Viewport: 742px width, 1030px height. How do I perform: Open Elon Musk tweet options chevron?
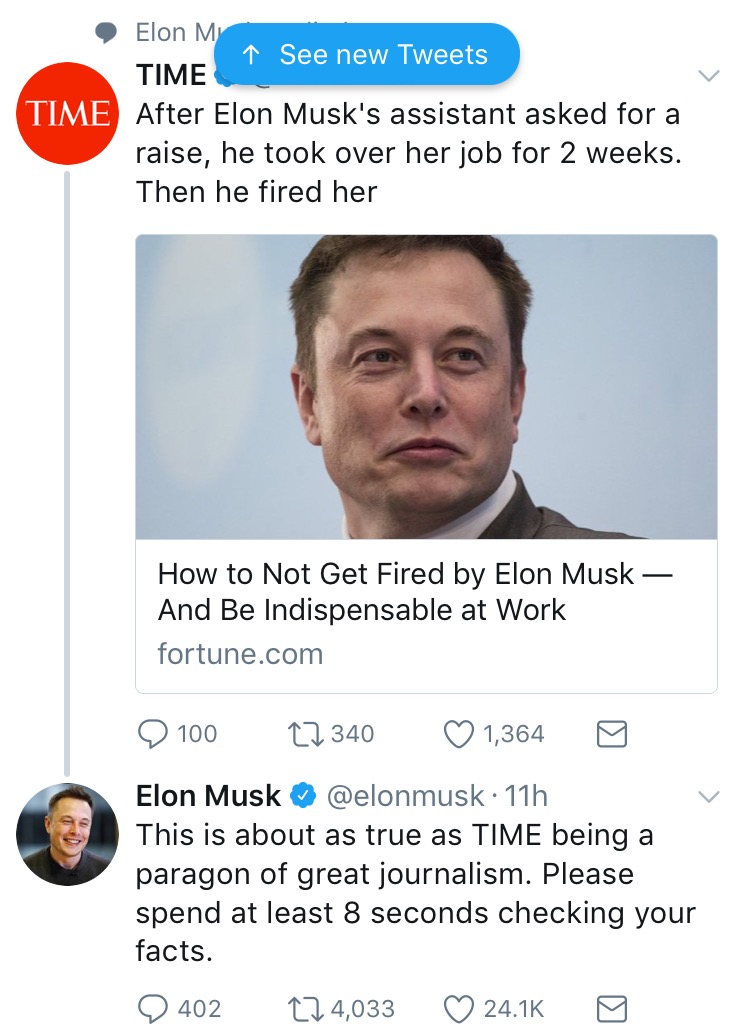(x=709, y=797)
